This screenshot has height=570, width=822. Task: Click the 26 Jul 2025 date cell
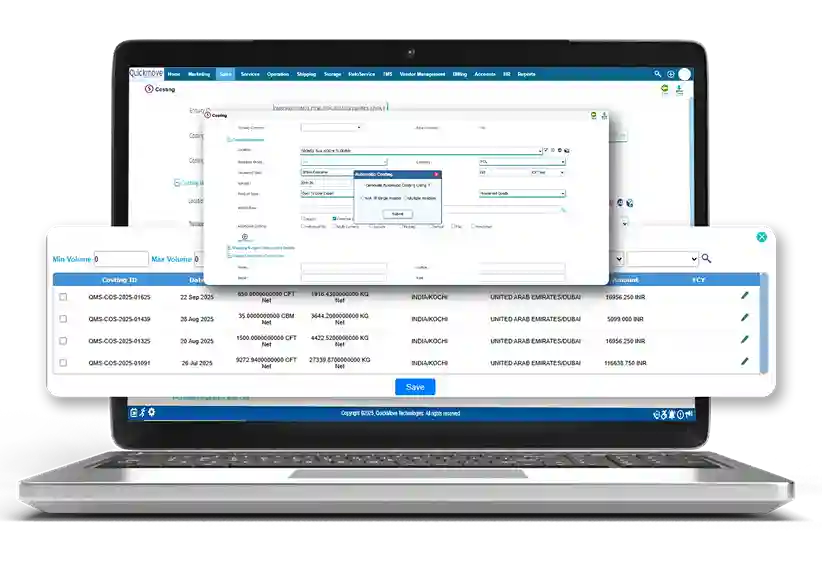(x=197, y=363)
